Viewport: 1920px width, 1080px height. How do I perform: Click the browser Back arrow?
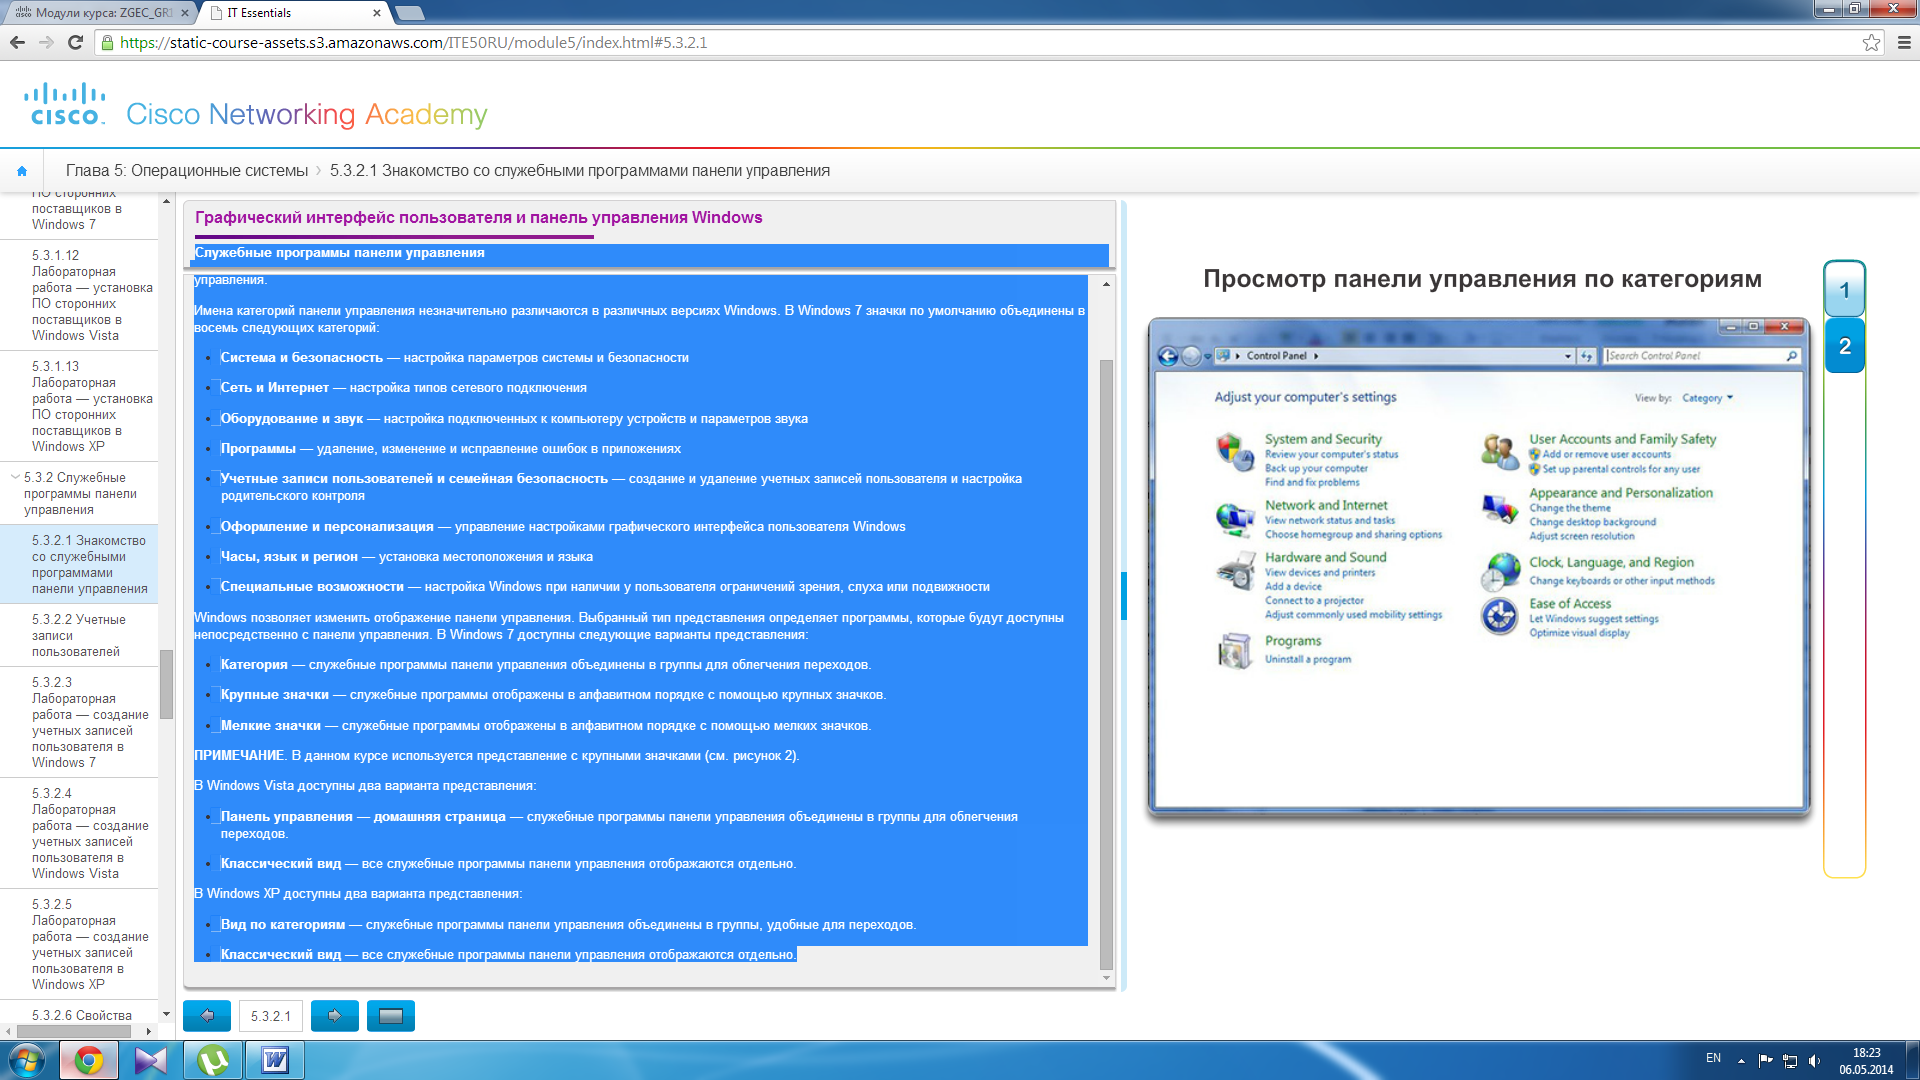pyautogui.click(x=17, y=42)
